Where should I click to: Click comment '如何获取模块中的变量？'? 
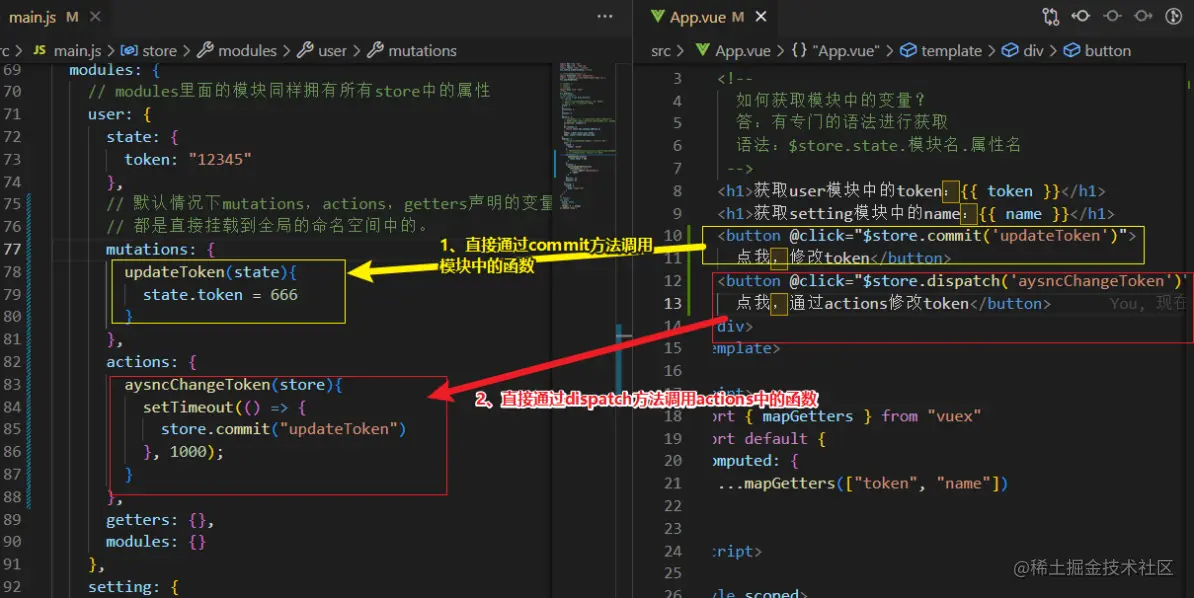832,100
